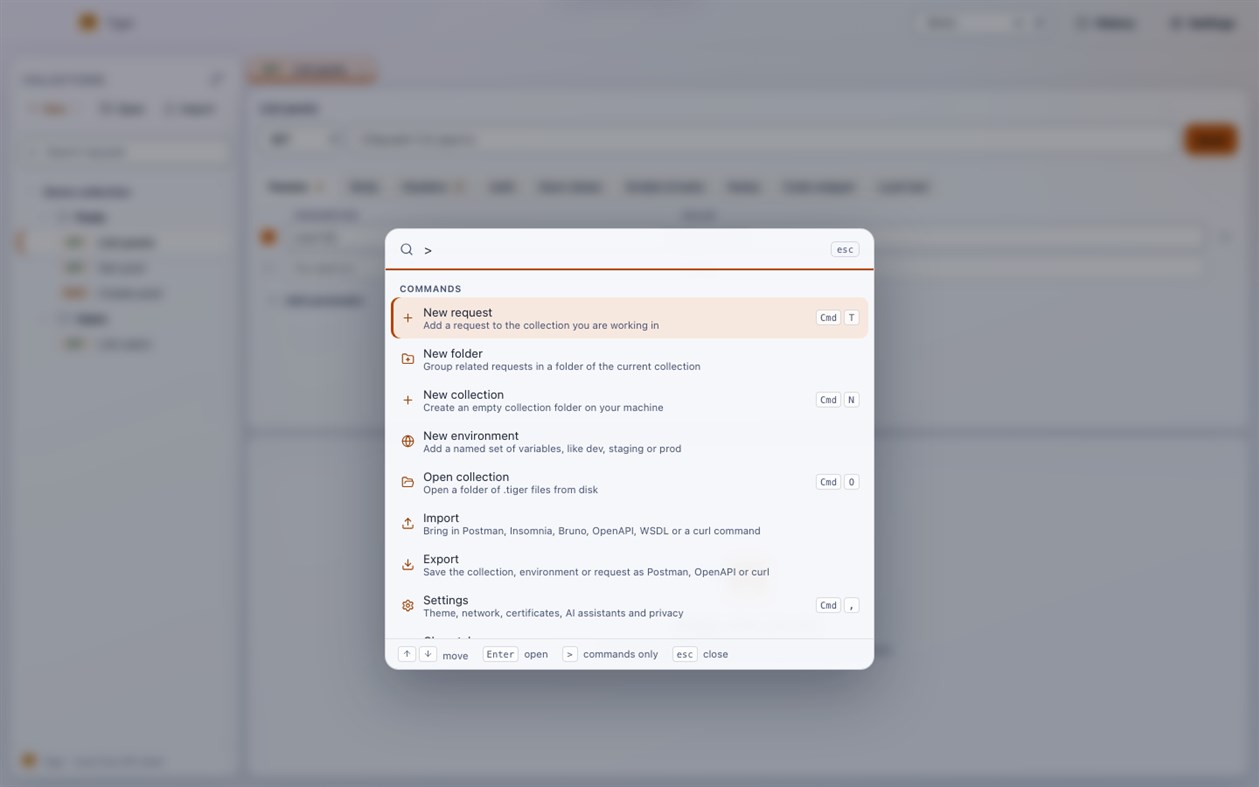Viewport: 1259px width, 787px height.
Task: Click the Cmd O shortcut badge
Action: (838, 482)
